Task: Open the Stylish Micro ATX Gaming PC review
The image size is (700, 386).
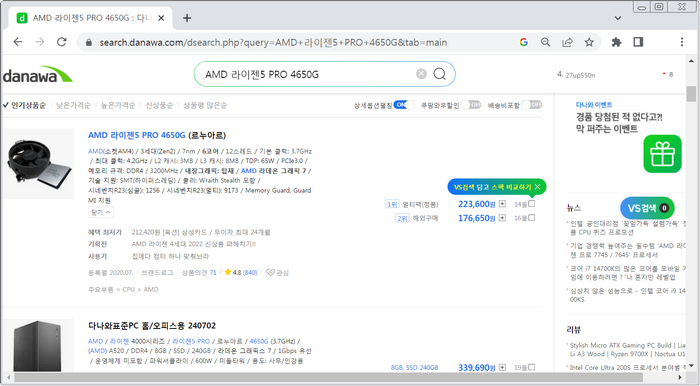Action: coord(627,349)
